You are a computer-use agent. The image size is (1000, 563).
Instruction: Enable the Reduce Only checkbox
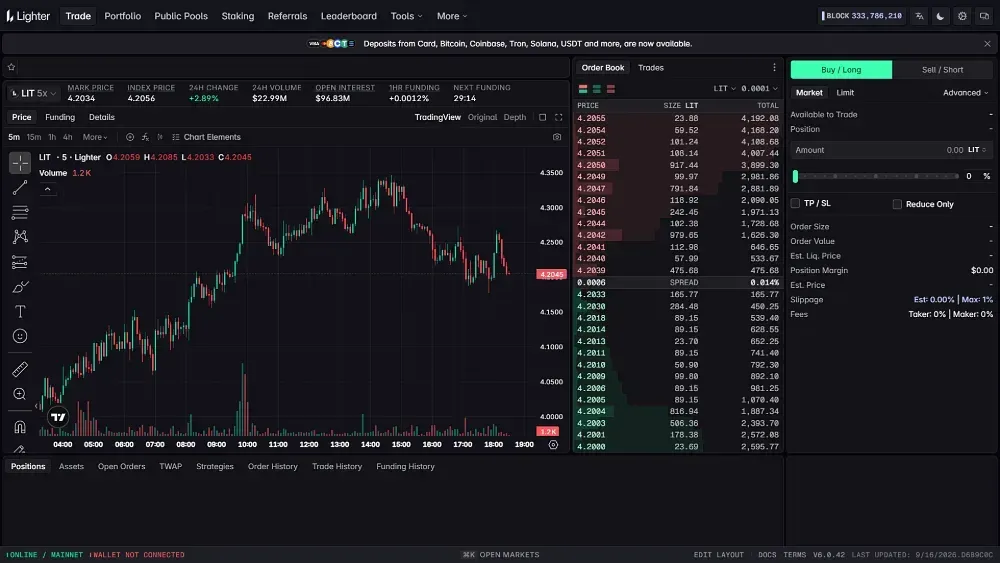click(897, 204)
